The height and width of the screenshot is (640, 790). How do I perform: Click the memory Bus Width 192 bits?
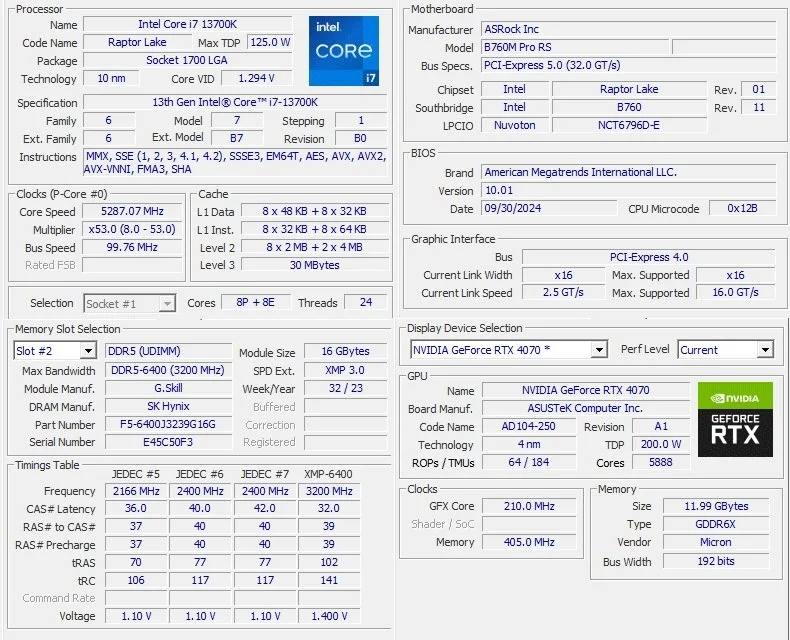click(x=716, y=561)
